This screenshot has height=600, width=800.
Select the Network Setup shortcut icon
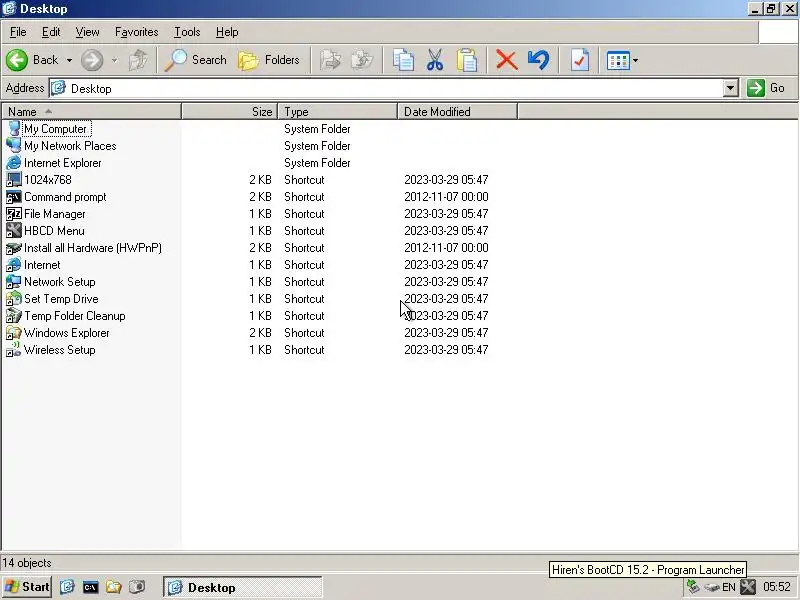14,282
